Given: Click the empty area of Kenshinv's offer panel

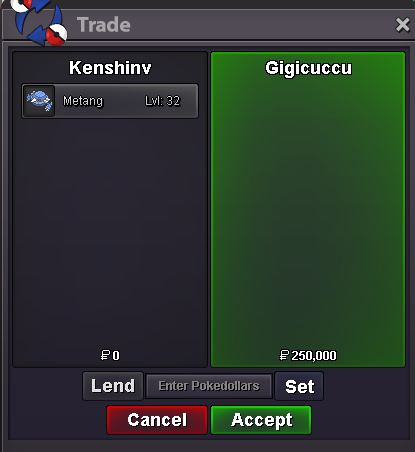Looking at the screenshot, I should coord(110,233).
